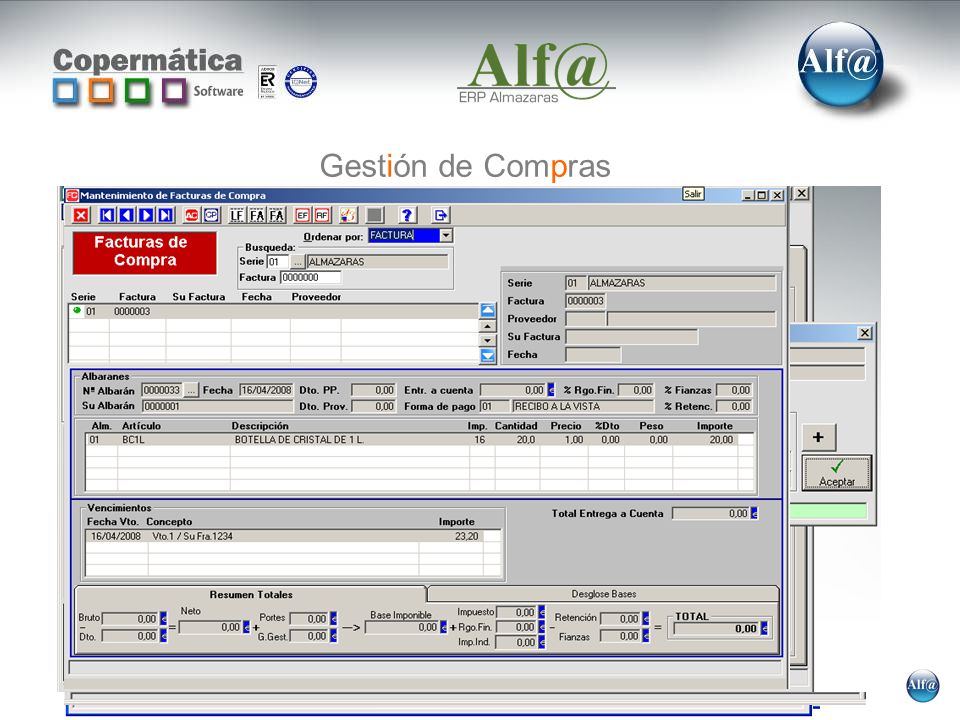Click currency icon beside Entr. a cuenta
Viewport: 960px width, 720px height.
pyautogui.click(x=551, y=390)
